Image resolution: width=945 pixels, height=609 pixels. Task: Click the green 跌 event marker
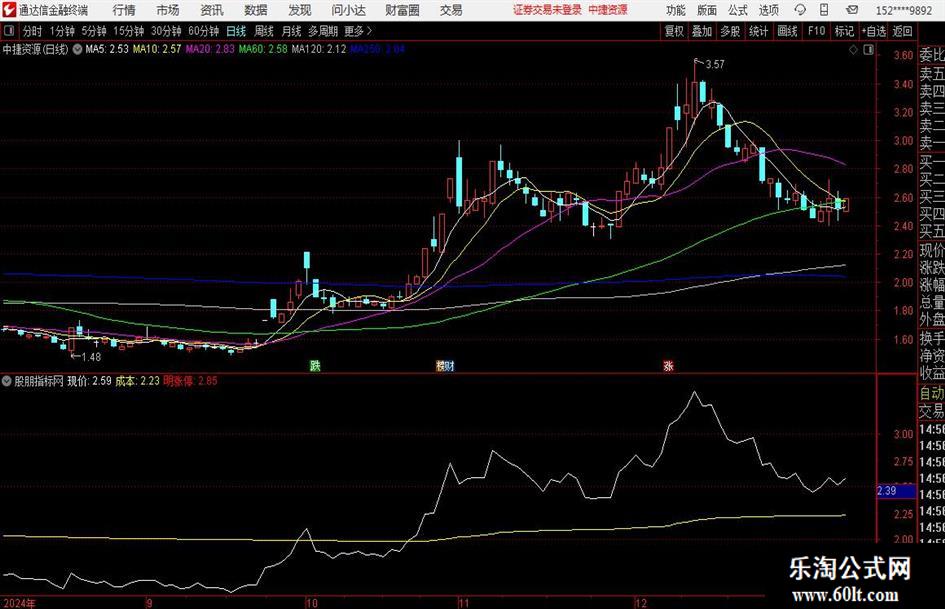pos(315,365)
